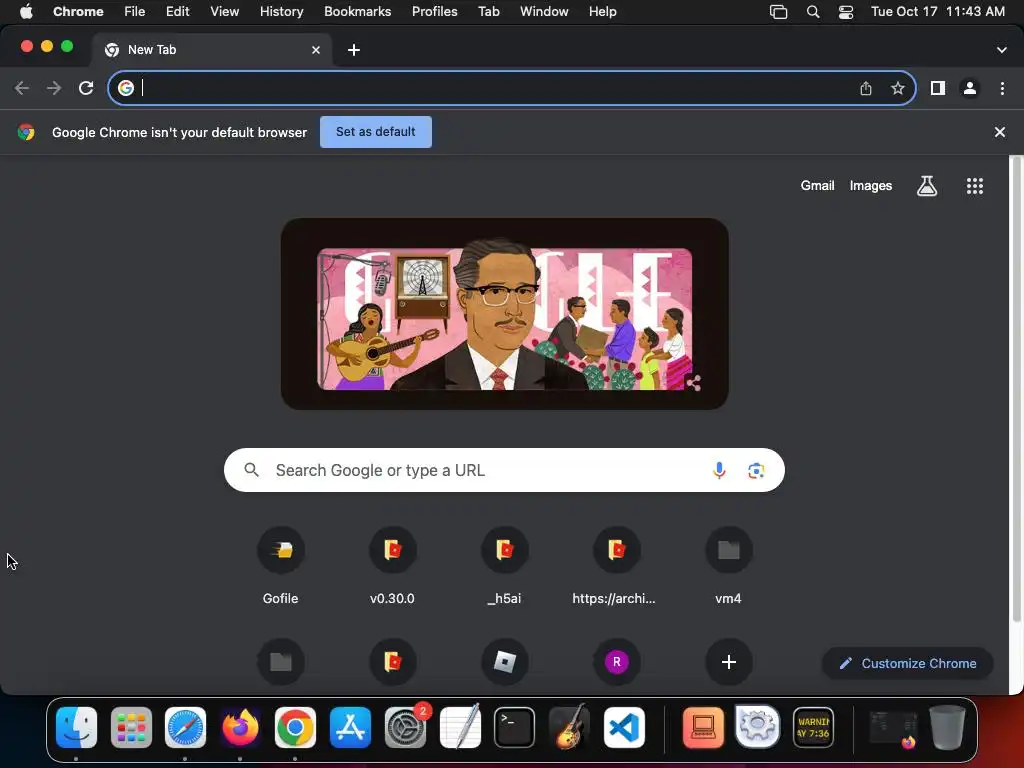Open Search Labs flask icon

pyautogui.click(x=927, y=186)
